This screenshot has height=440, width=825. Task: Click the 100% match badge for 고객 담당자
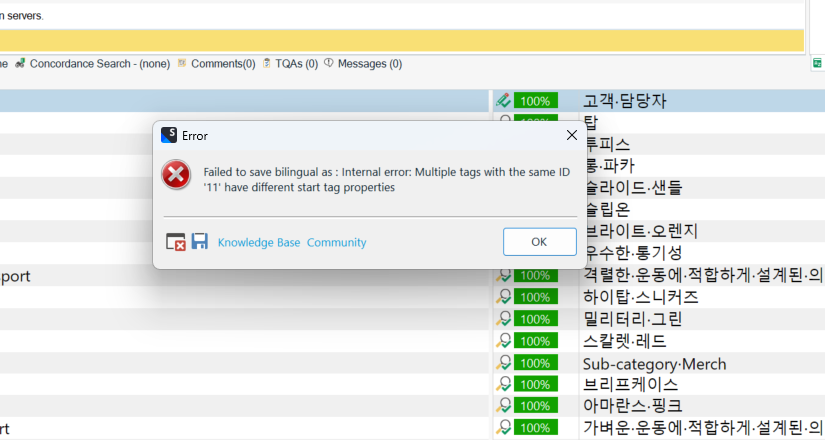pos(536,101)
